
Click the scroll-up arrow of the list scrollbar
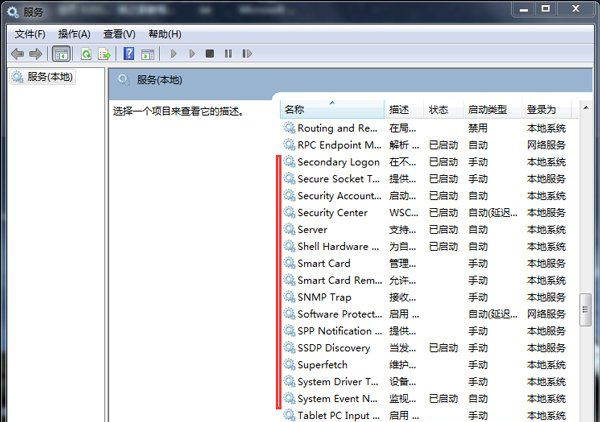(585, 108)
